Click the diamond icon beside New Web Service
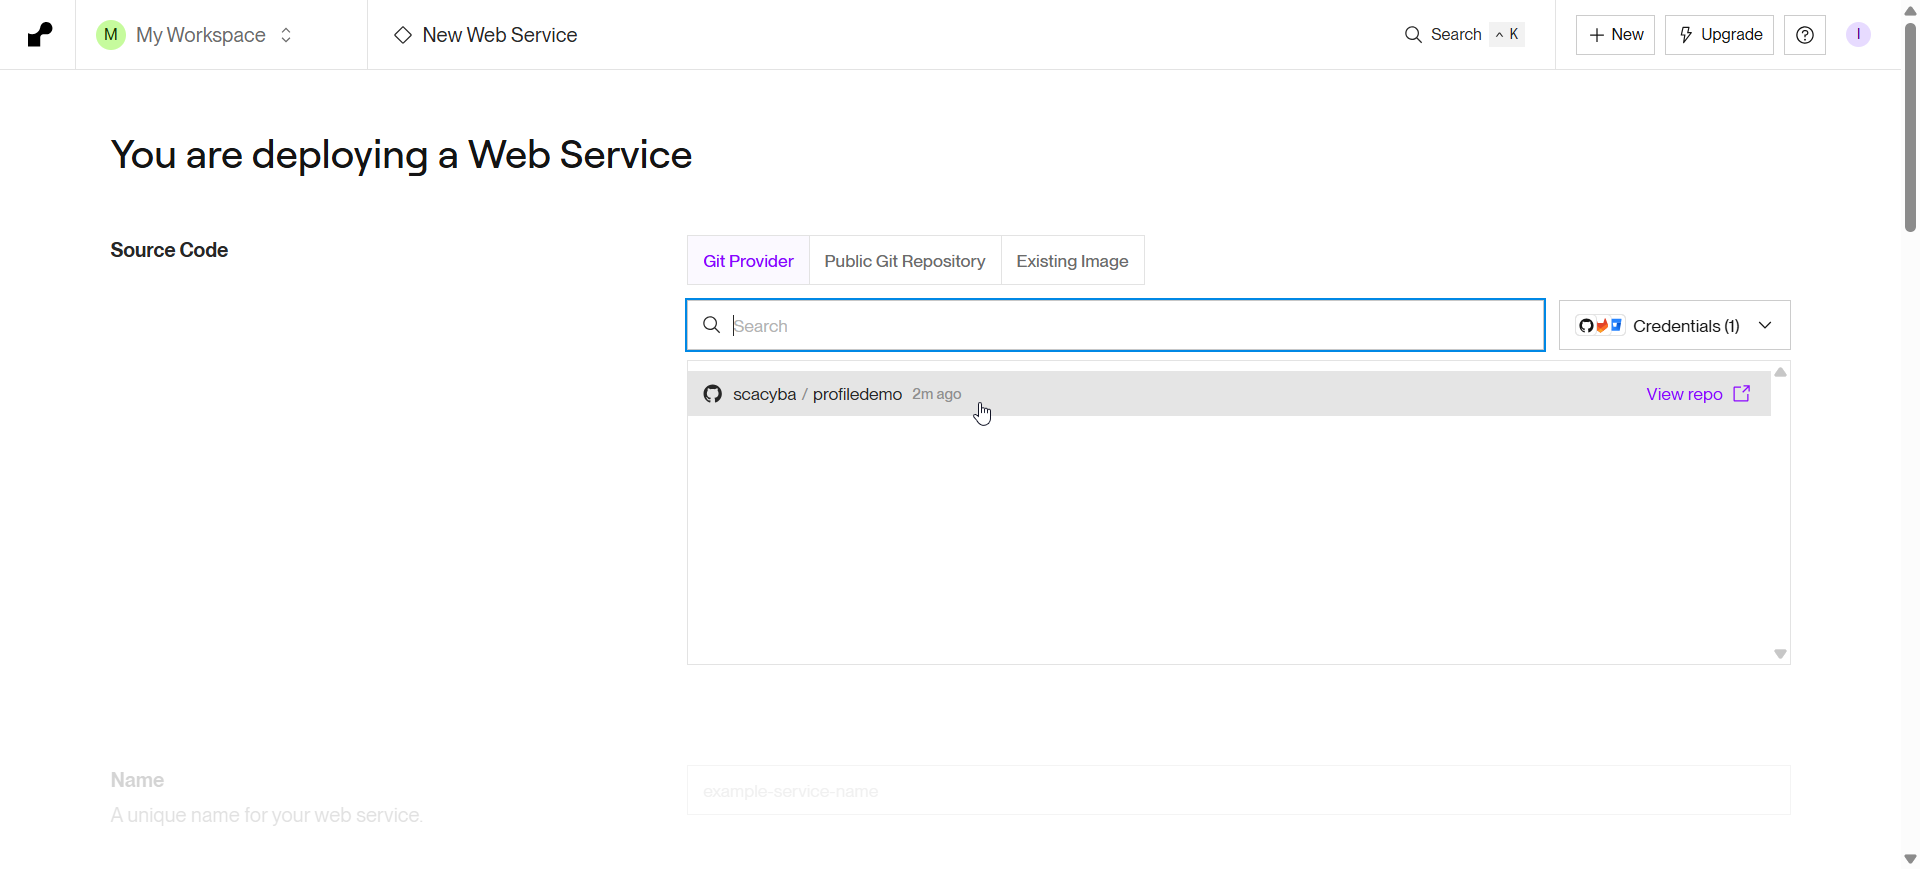The image size is (1920, 869). click(403, 35)
